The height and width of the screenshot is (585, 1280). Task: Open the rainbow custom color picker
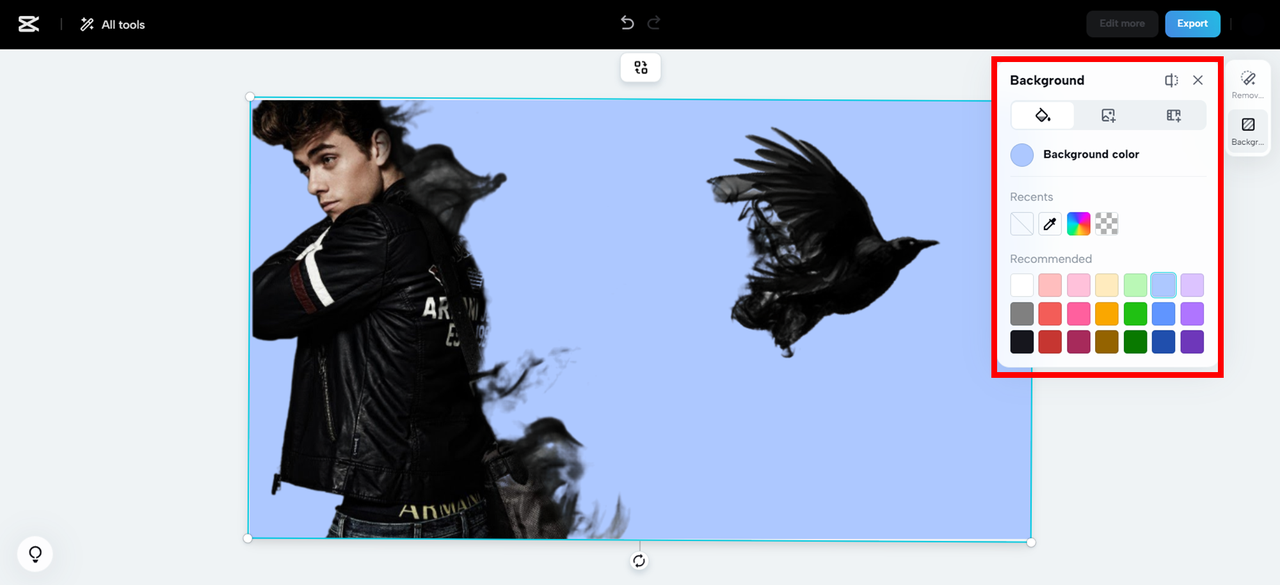point(1078,224)
